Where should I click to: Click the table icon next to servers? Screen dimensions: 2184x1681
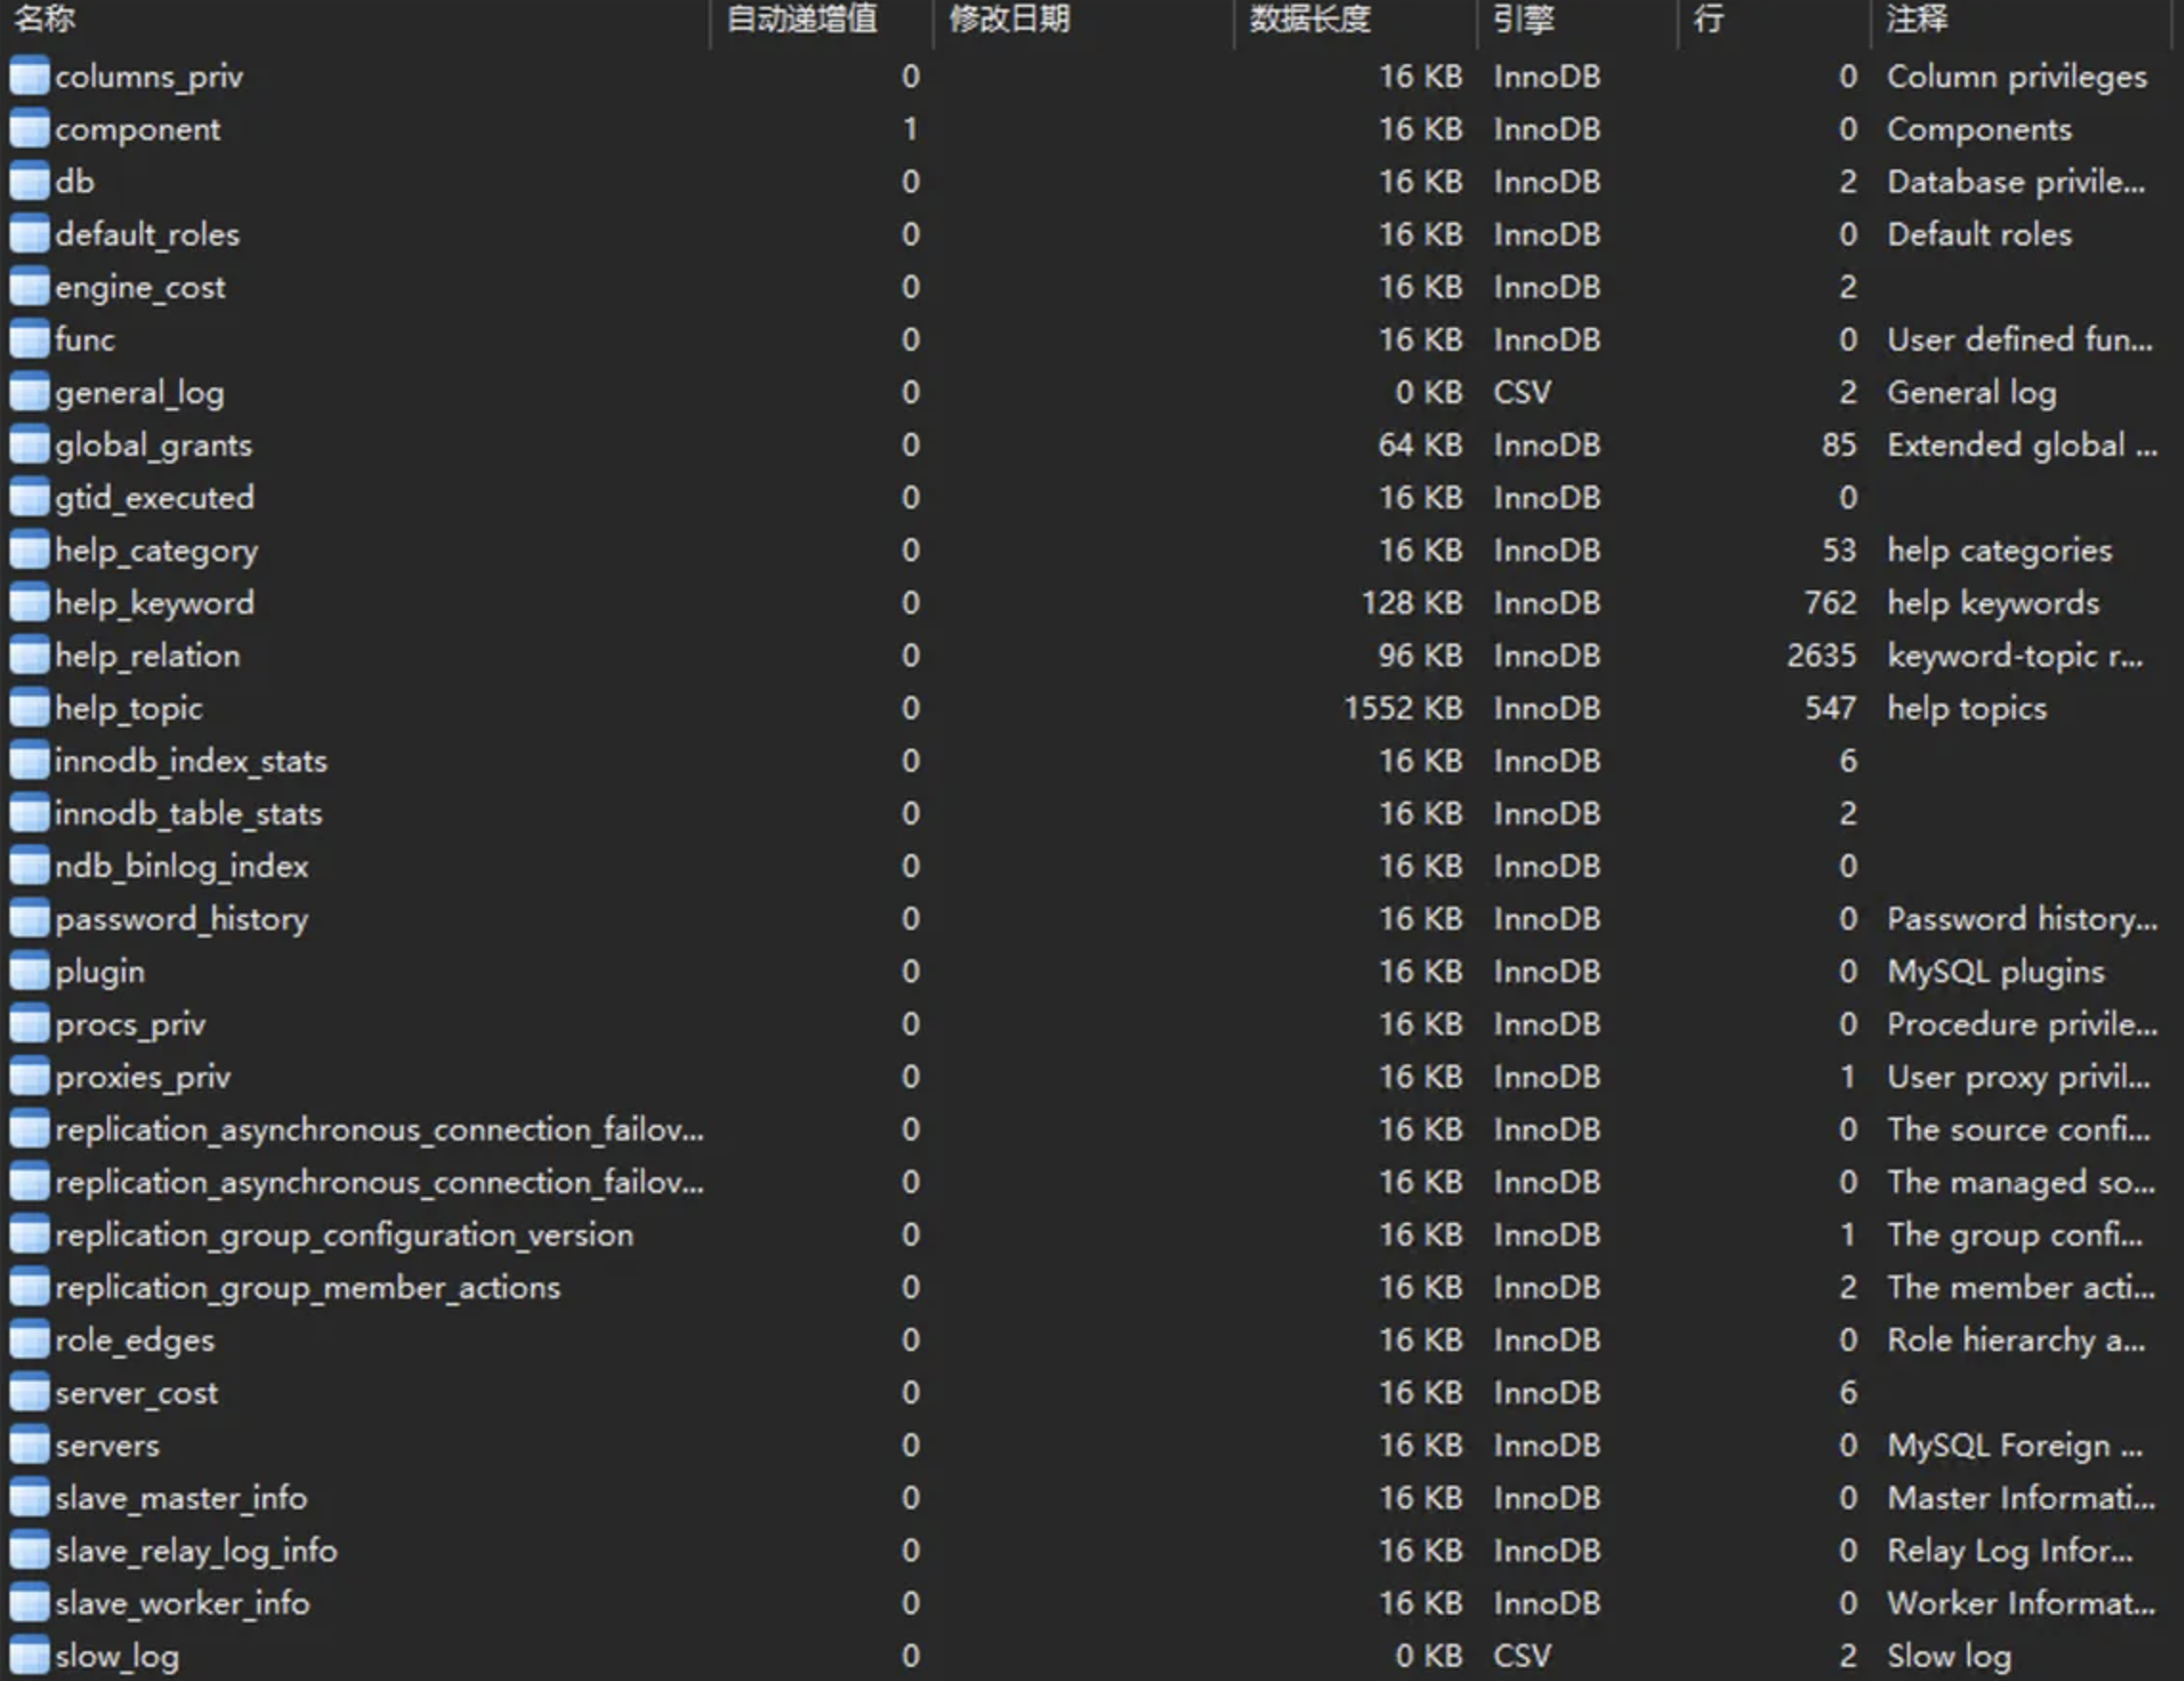click(x=29, y=1446)
